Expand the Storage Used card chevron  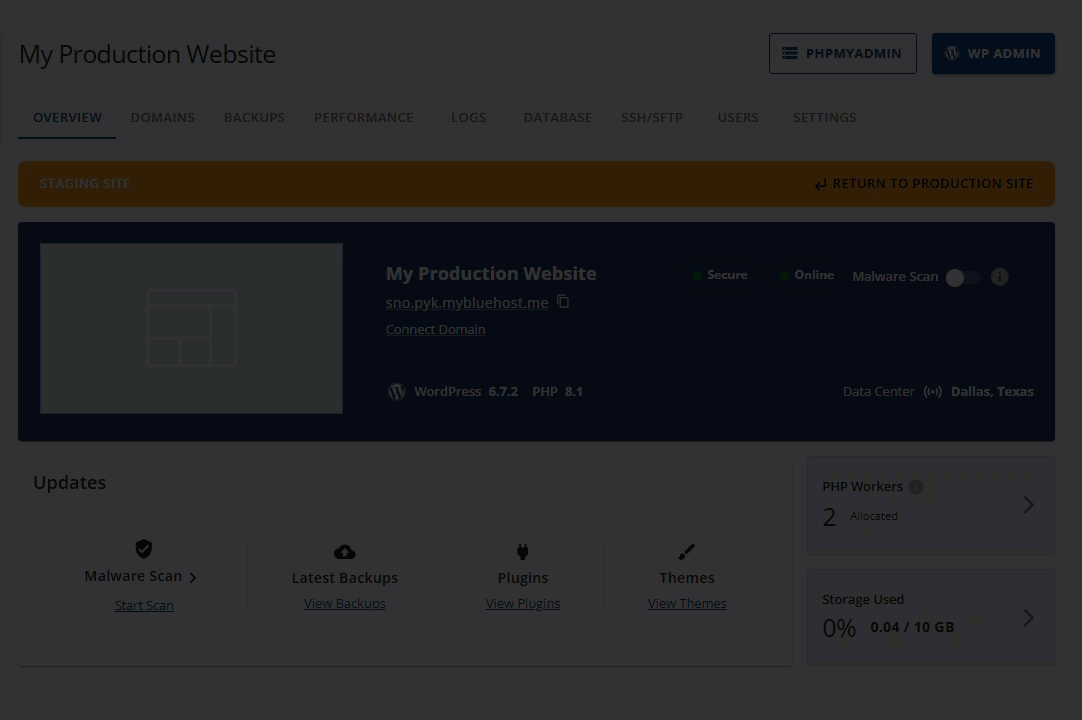click(x=1028, y=617)
